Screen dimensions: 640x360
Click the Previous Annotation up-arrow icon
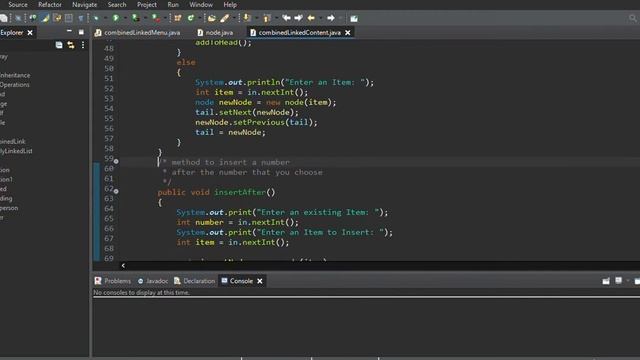pyautogui.click(x=267, y=18)
